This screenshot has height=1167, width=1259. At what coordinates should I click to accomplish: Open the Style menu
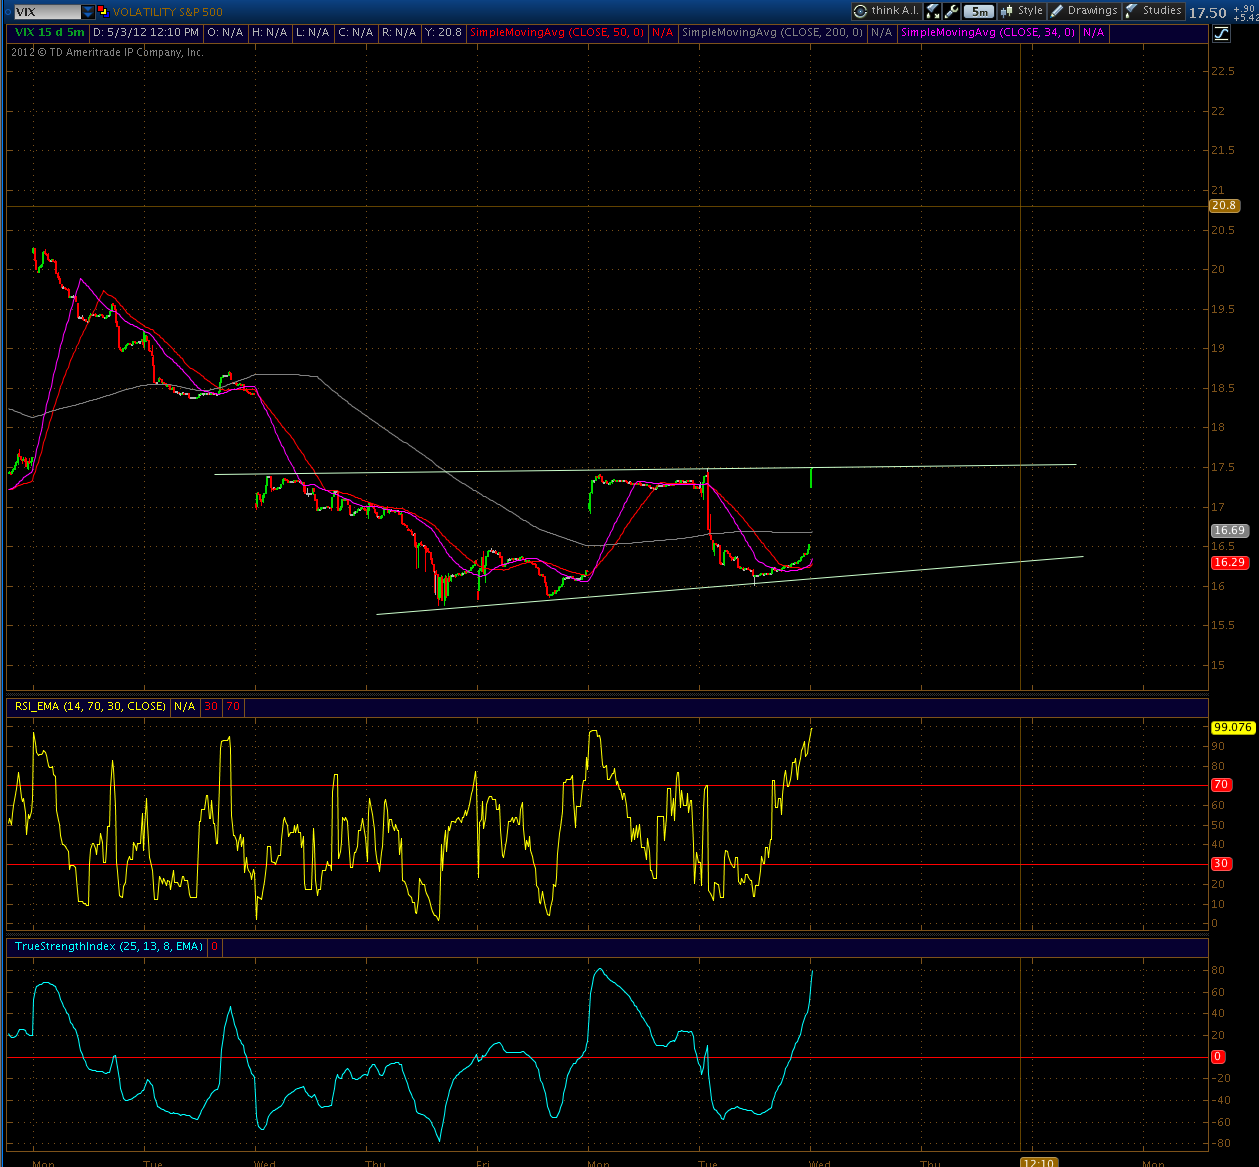pos(1021,11)
